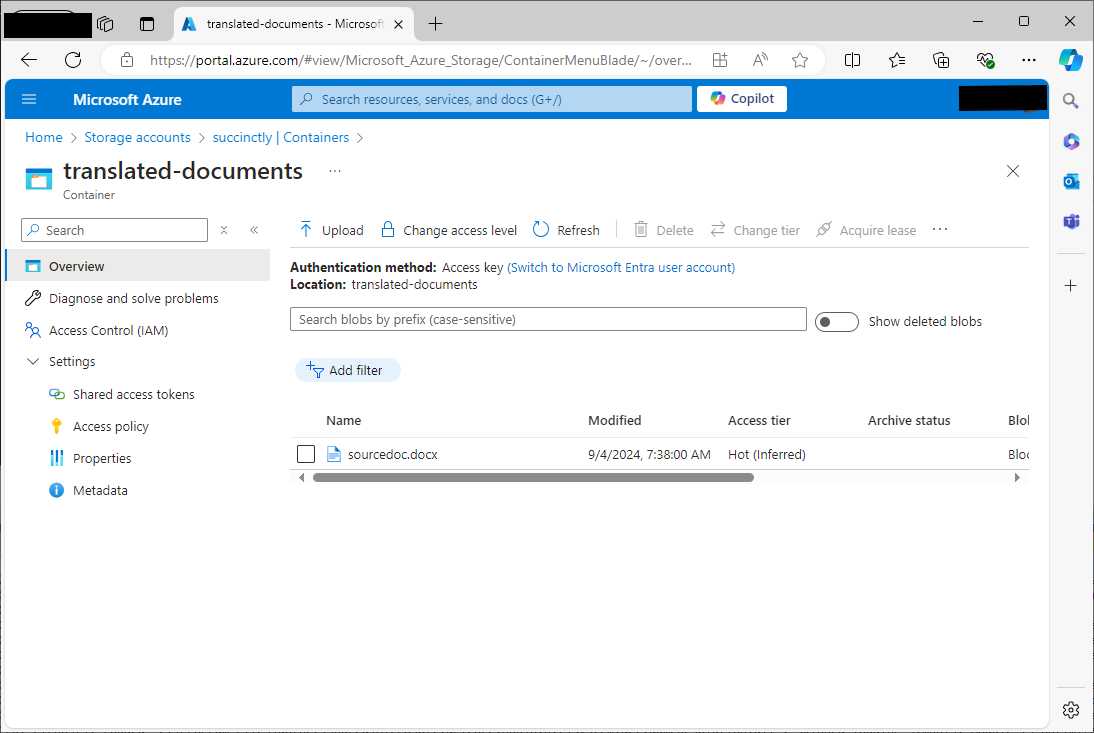1094x733 pixels.
Task: Click inside the search blobs by prefix field
Action: [x=548, y=319]
